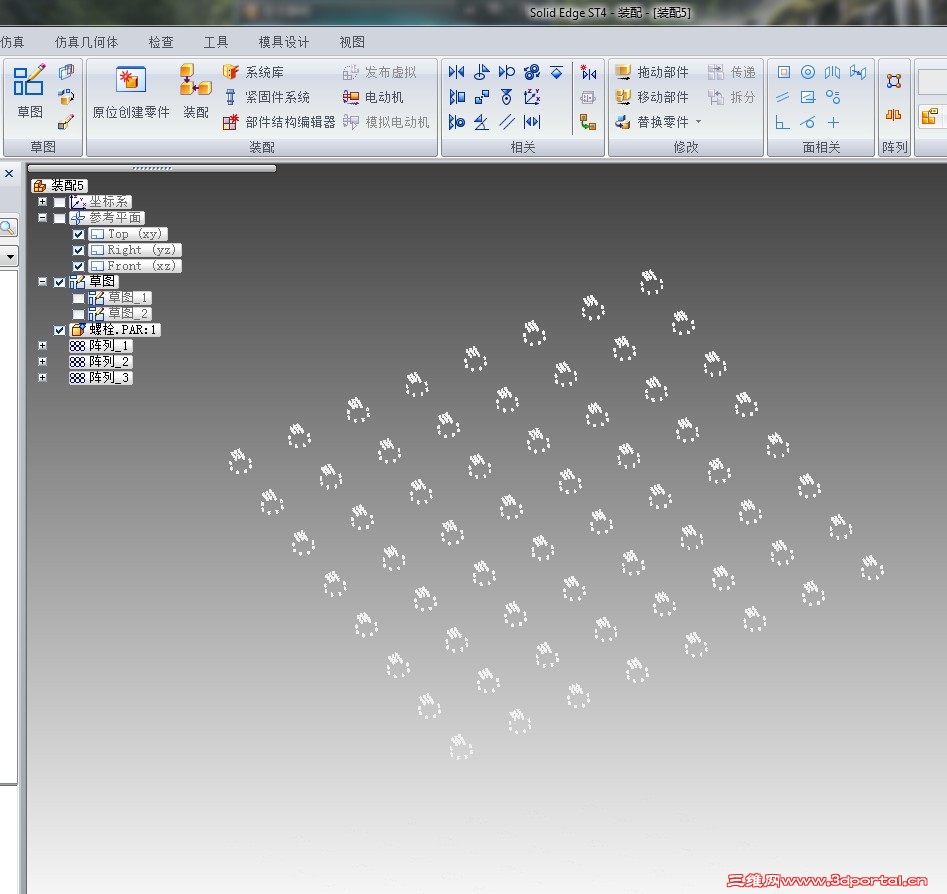The image size is (947, 894).
Task: Open the 模具设计 ribbon tab
Action: click(x=284, y=42)
